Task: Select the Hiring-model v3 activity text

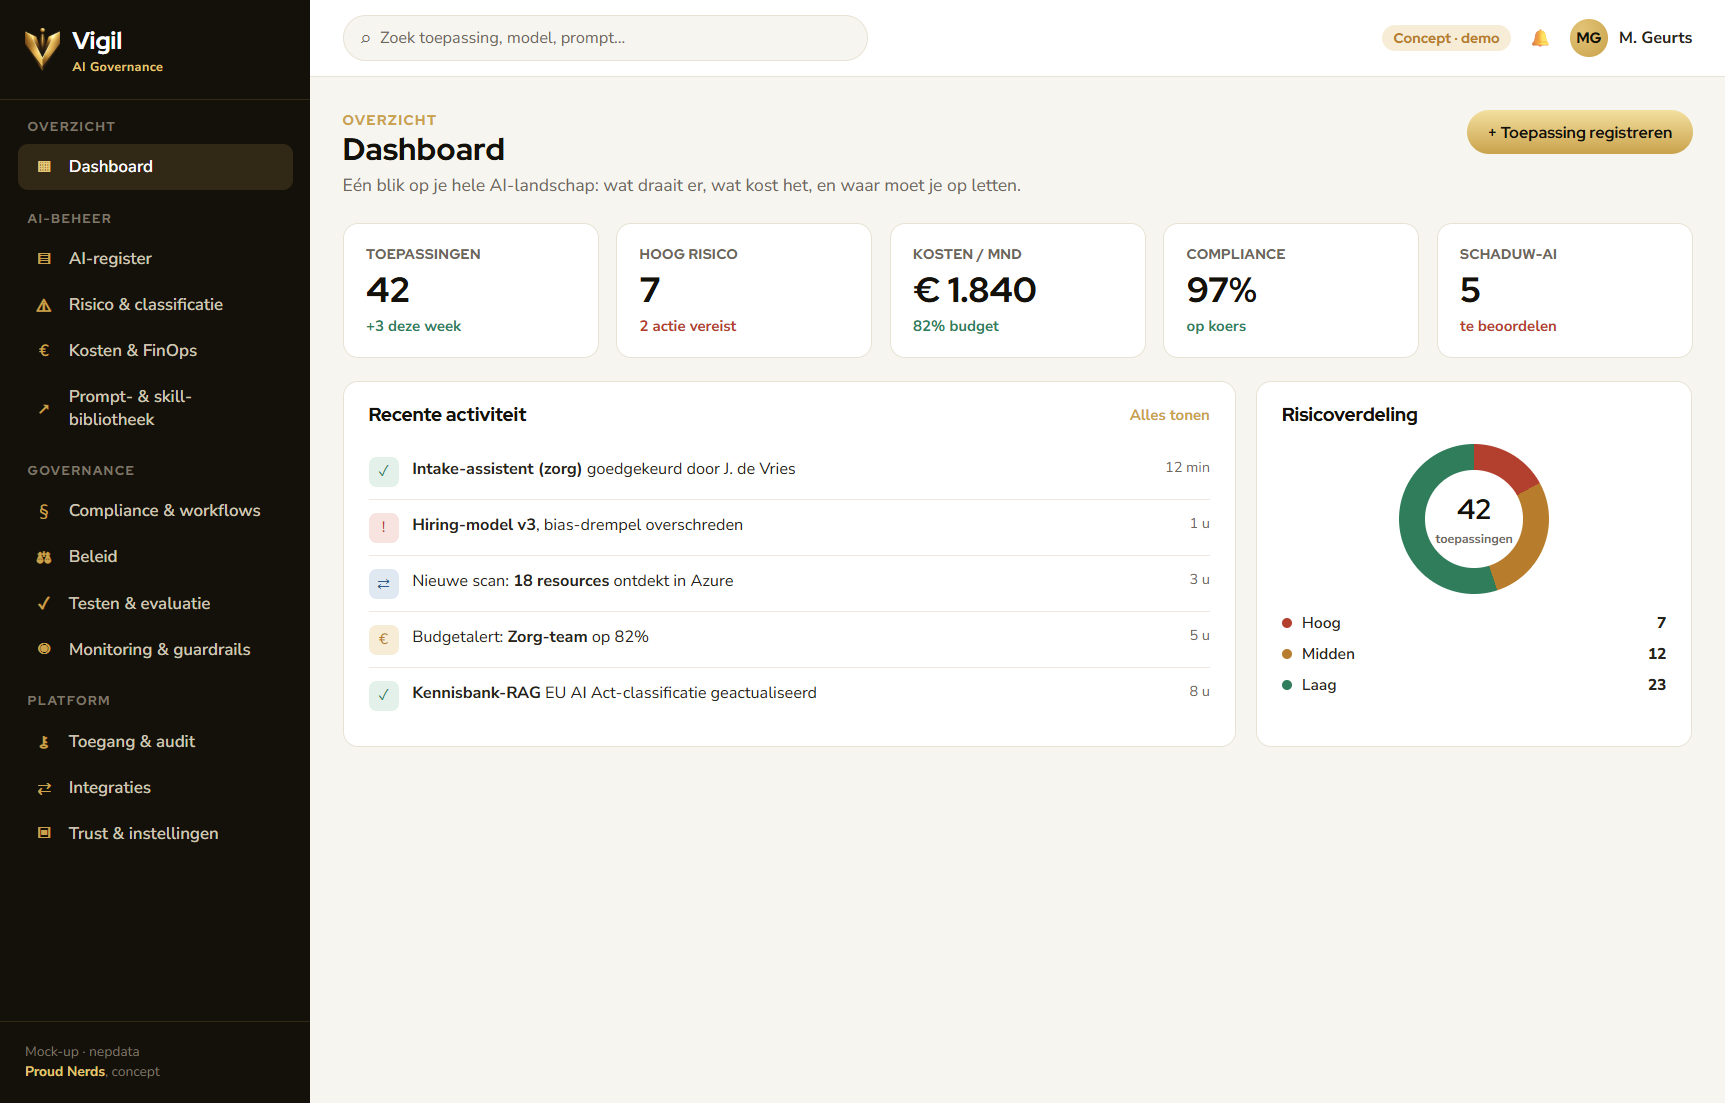Action: 577,525
